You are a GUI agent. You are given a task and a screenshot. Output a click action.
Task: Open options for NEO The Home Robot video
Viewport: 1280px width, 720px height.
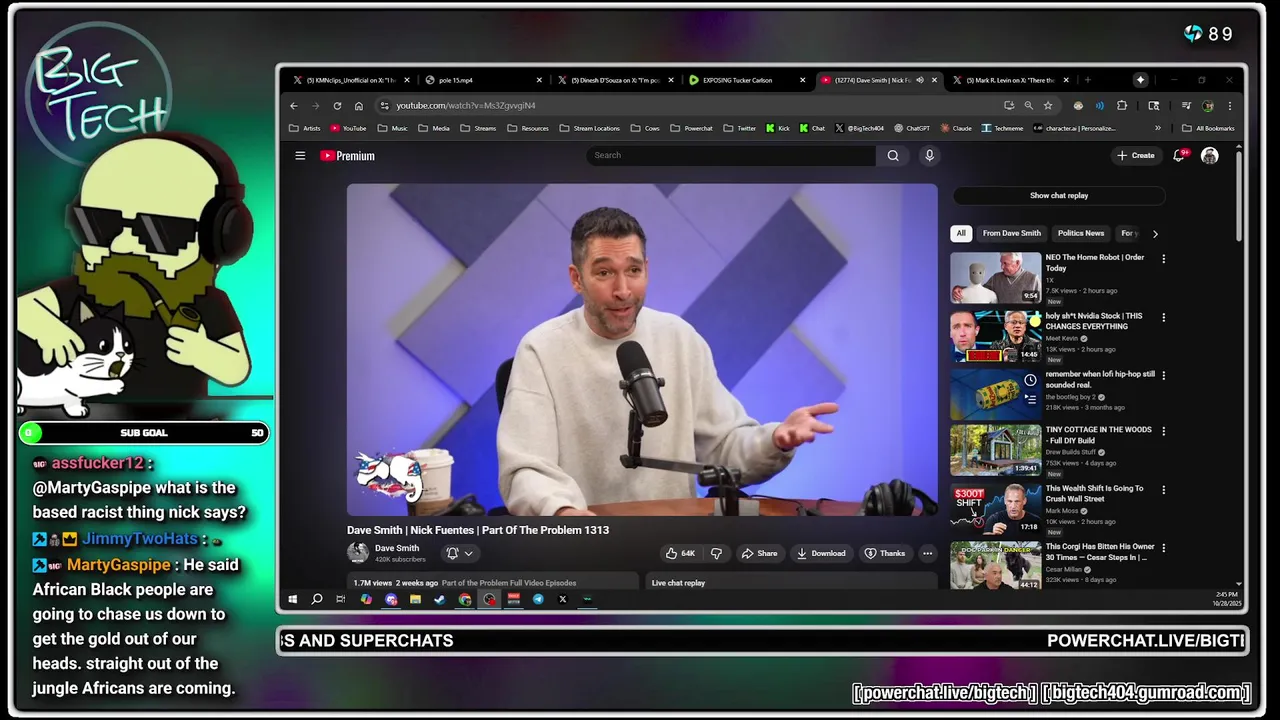click(x=1163, y=258)
